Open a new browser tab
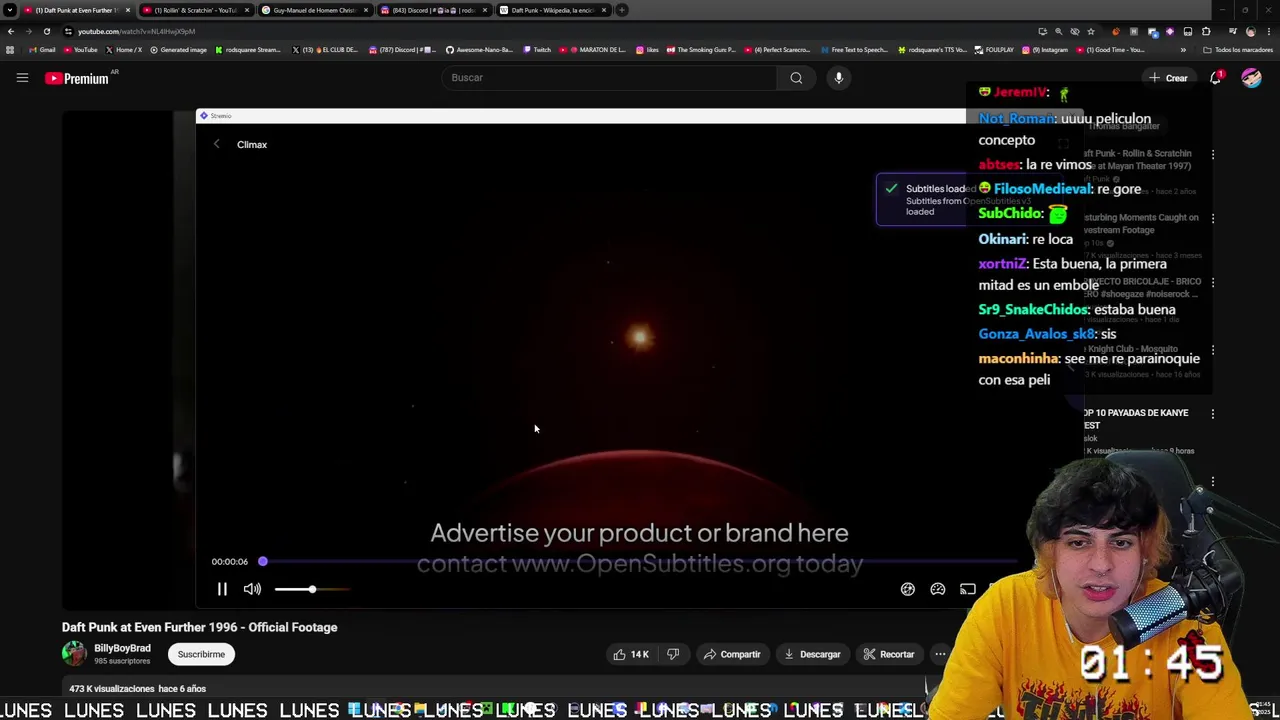The image size is (1280, 720). pyautogui.click(x=621, y=10)
